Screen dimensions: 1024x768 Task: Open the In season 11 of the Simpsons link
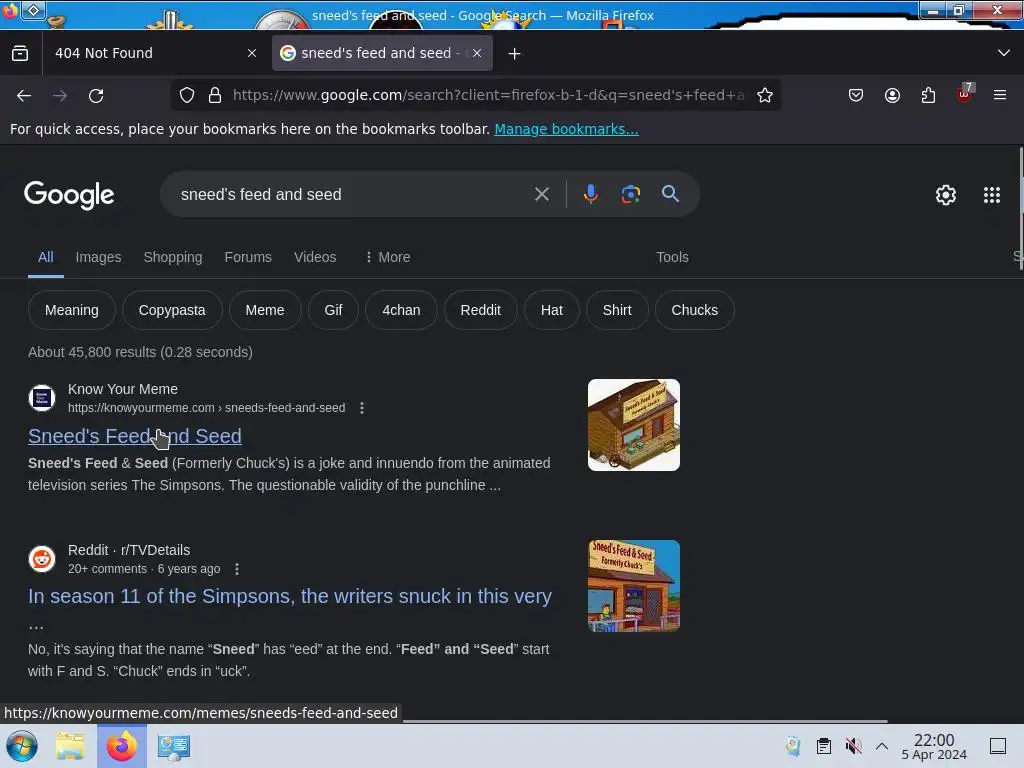(x=290, y=596)
